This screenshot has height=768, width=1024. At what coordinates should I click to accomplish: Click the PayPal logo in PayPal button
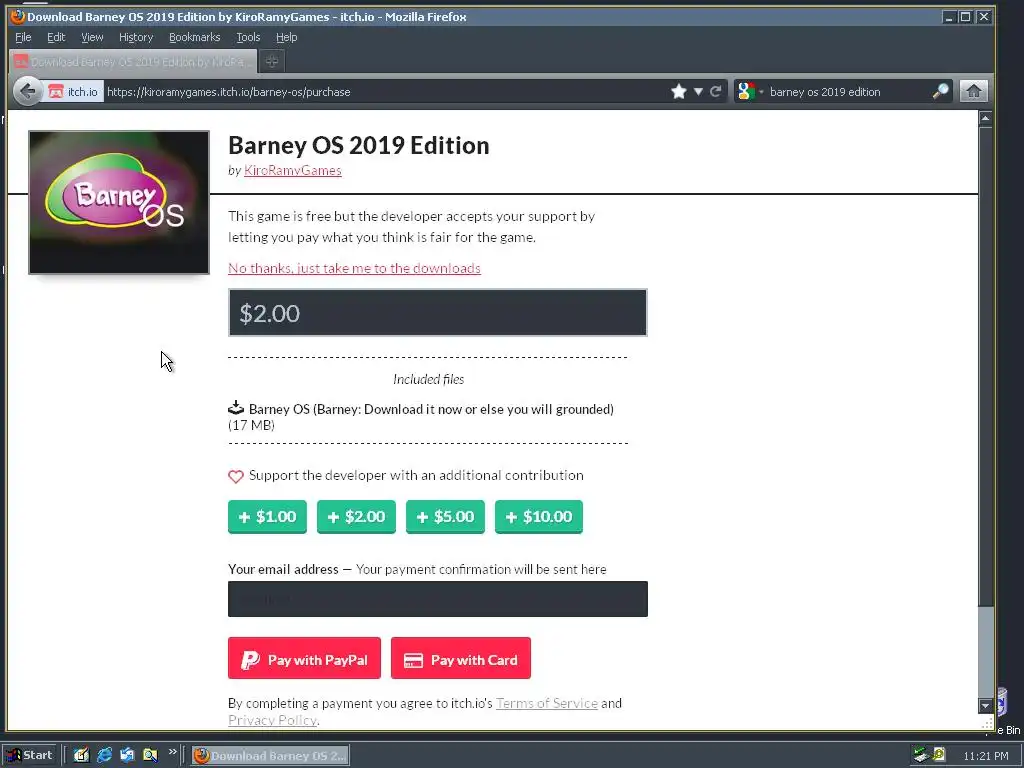point(250,660)
